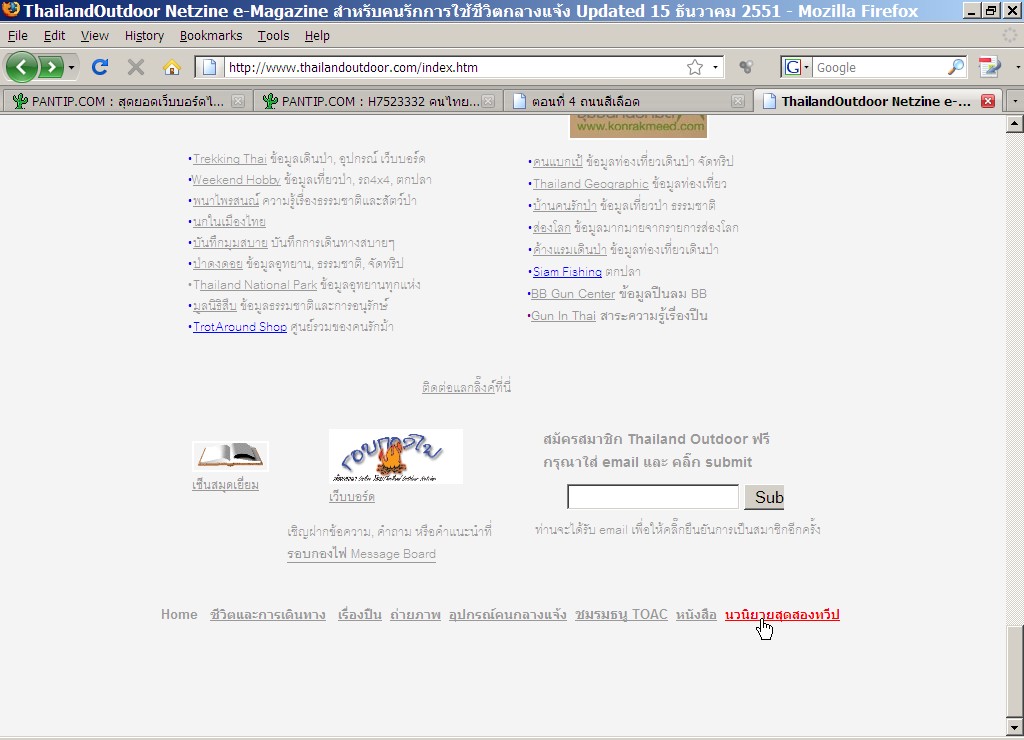Open footer link ถ่ายภาพ
This screenshot has width=1024, height=740.
coord(415,615)
